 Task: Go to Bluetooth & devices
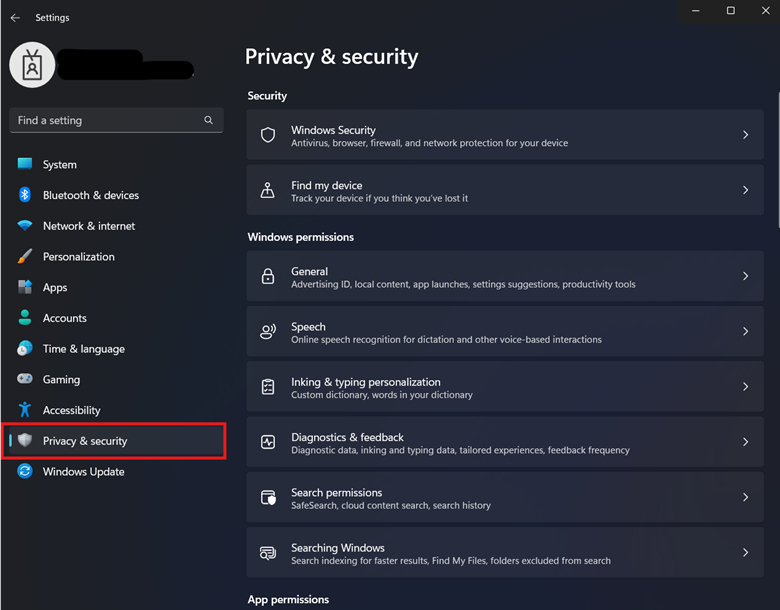116,195
